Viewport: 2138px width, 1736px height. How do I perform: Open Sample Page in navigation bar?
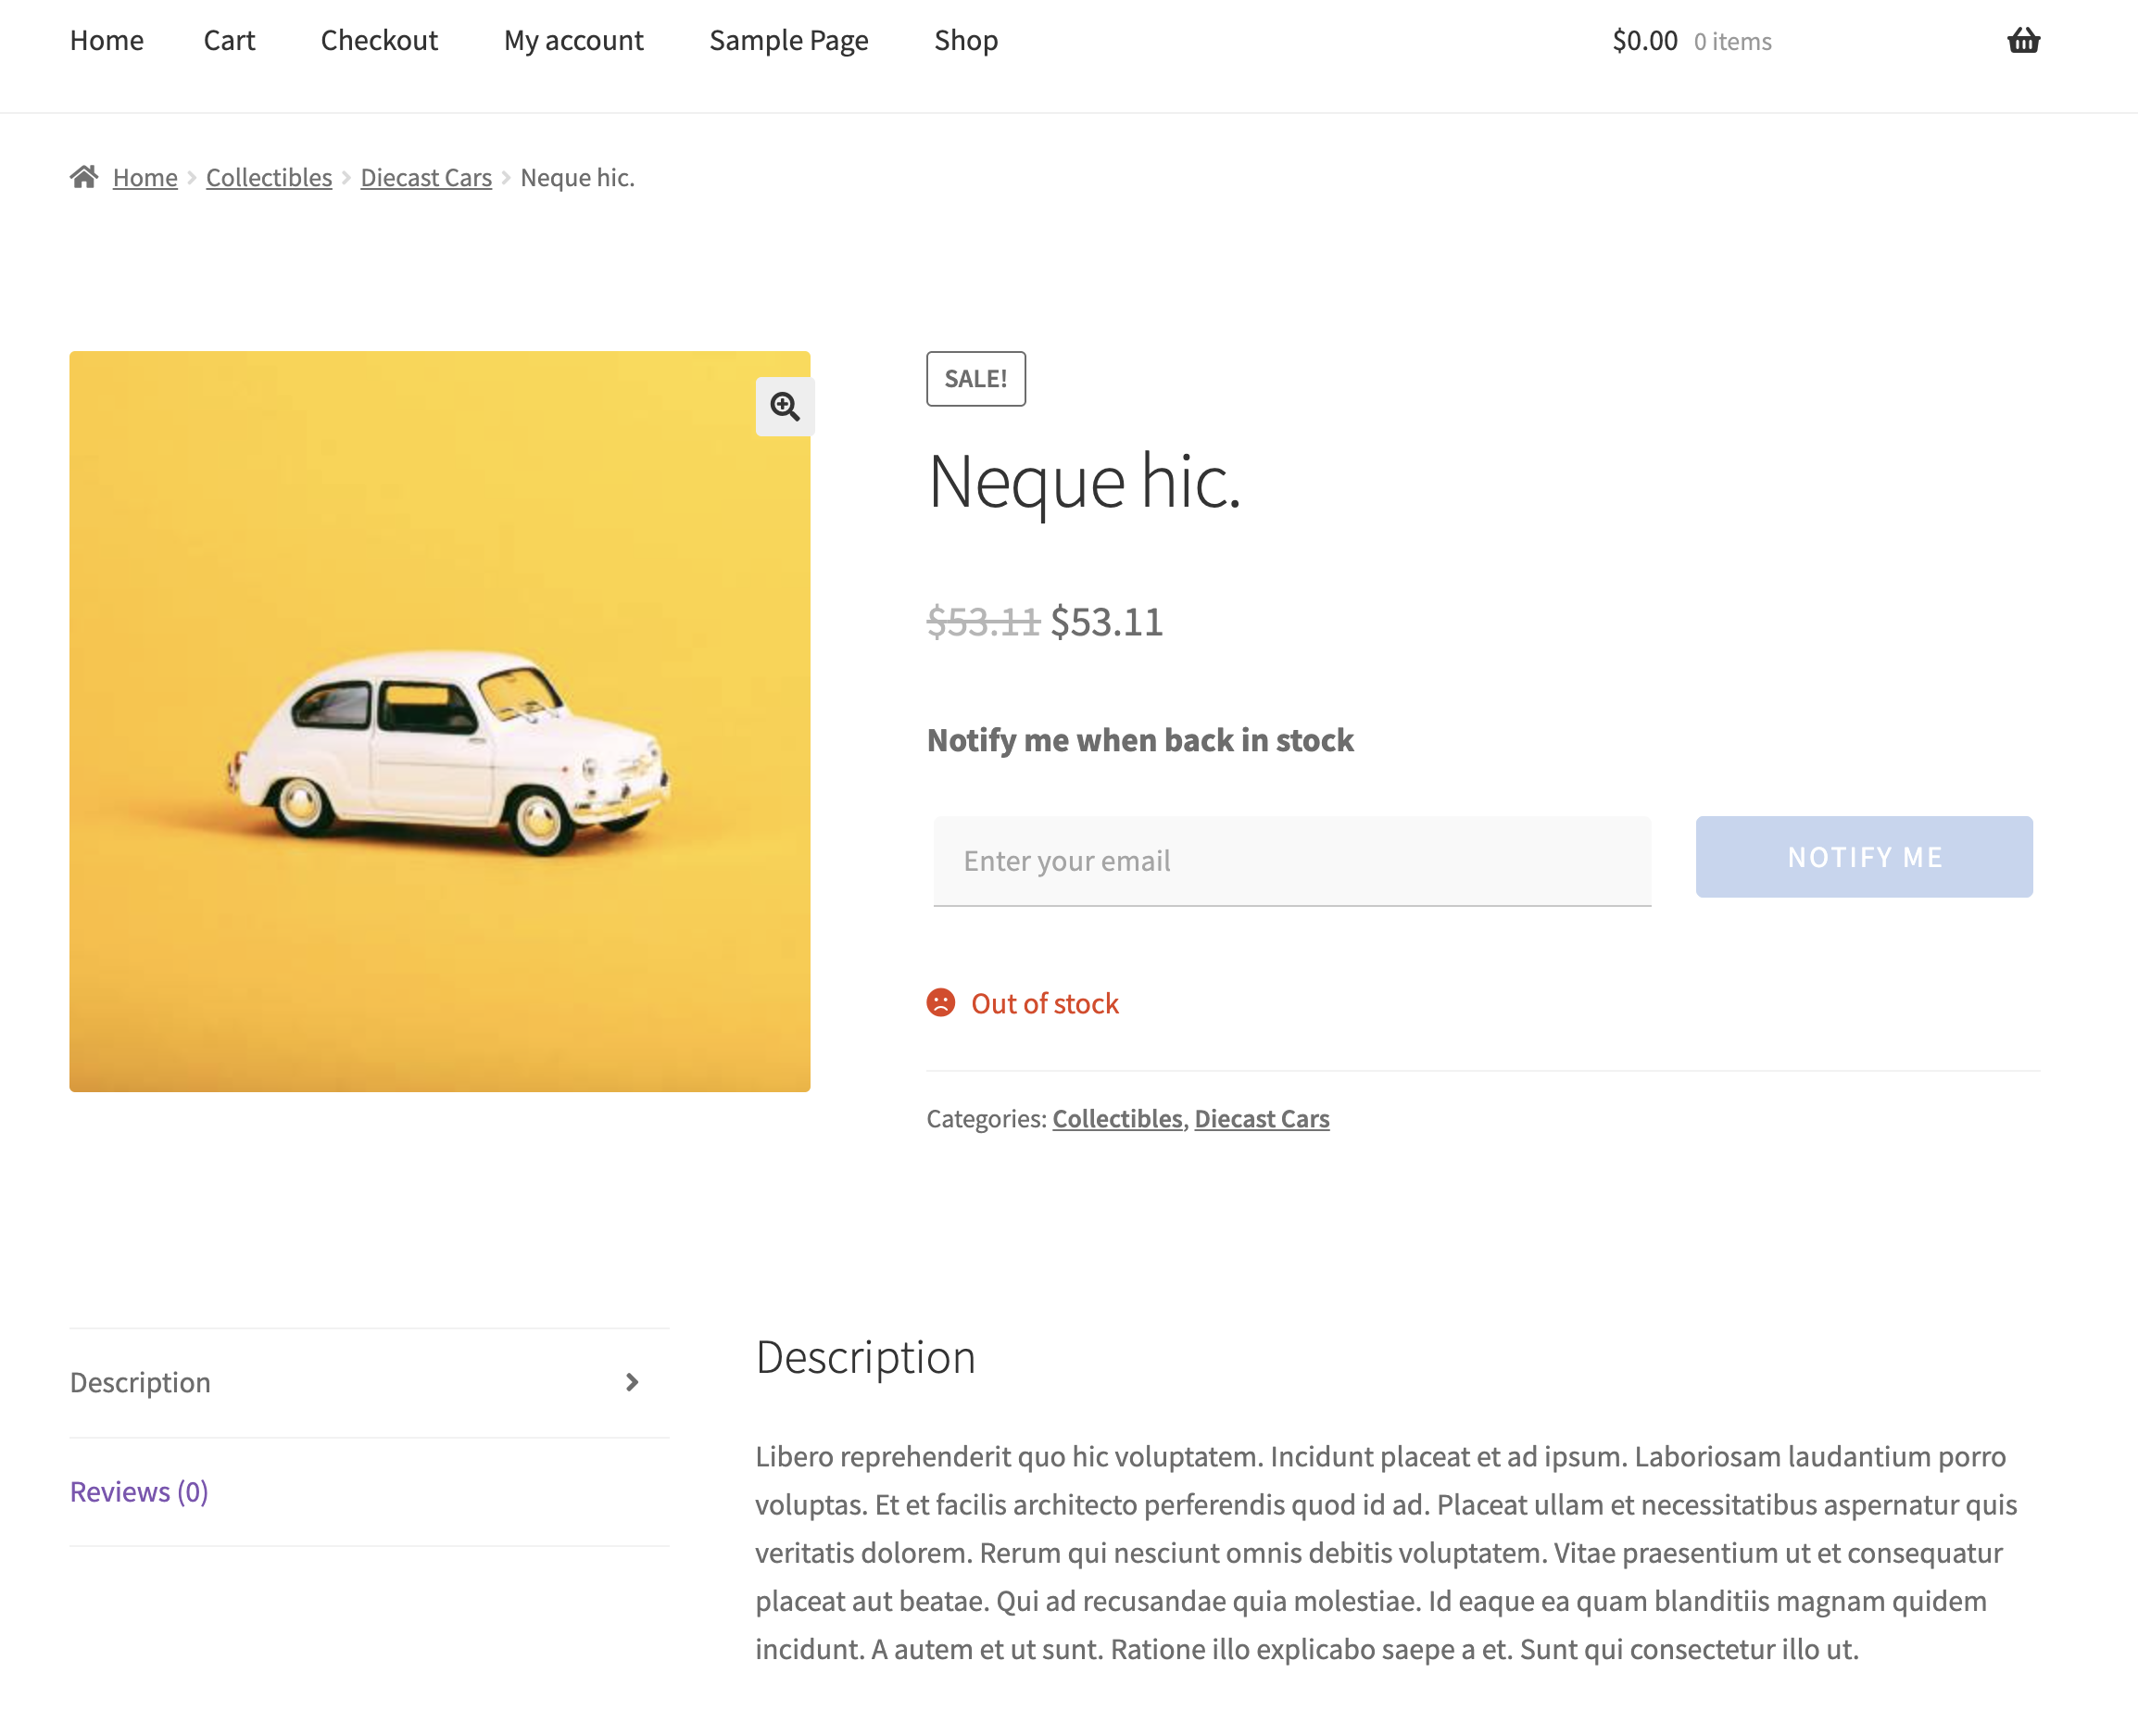coord(788,41)
